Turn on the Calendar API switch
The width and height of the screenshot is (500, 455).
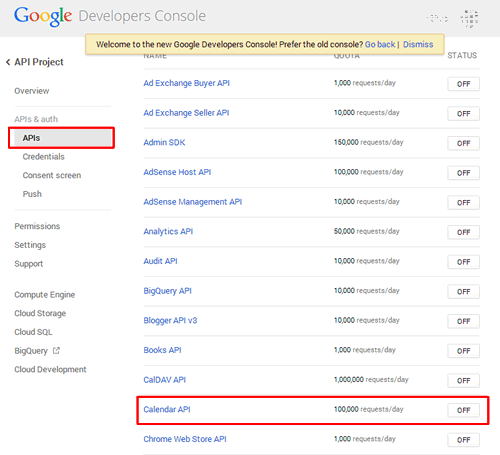[x=463, y=410]
